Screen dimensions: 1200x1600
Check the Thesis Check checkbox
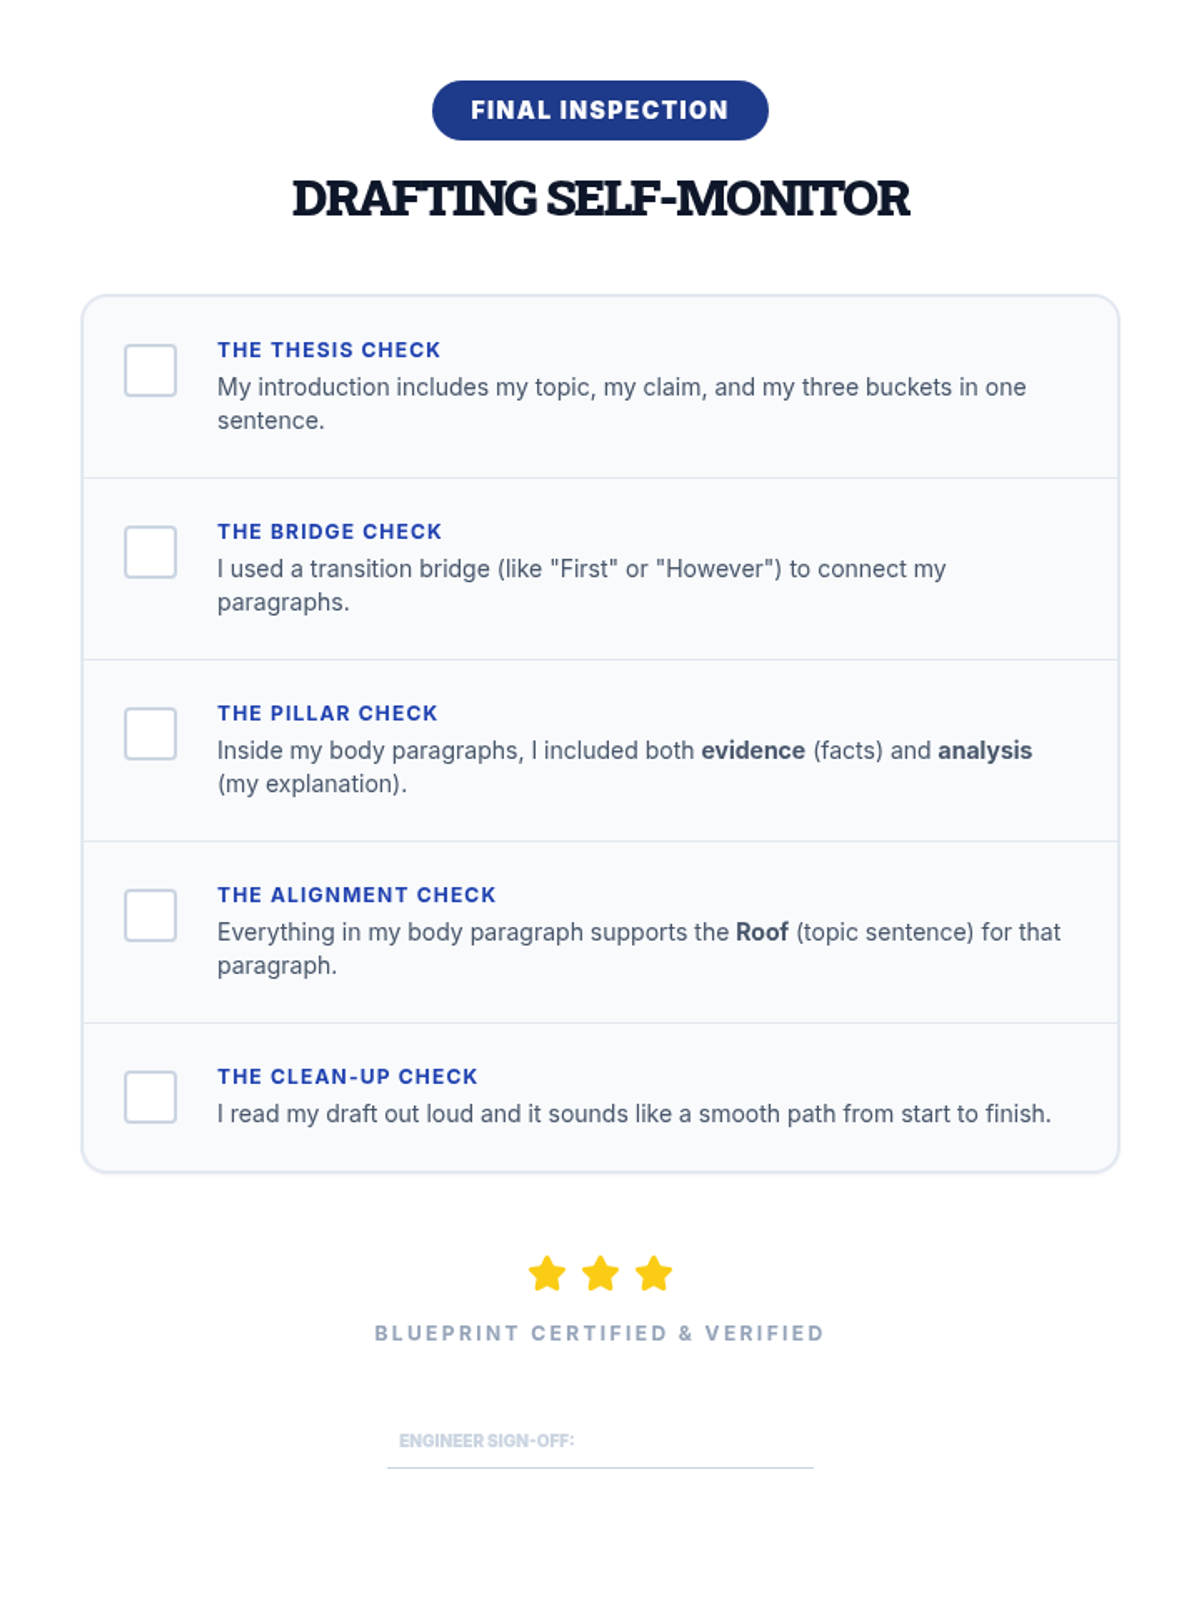click(x=150, y=370)
